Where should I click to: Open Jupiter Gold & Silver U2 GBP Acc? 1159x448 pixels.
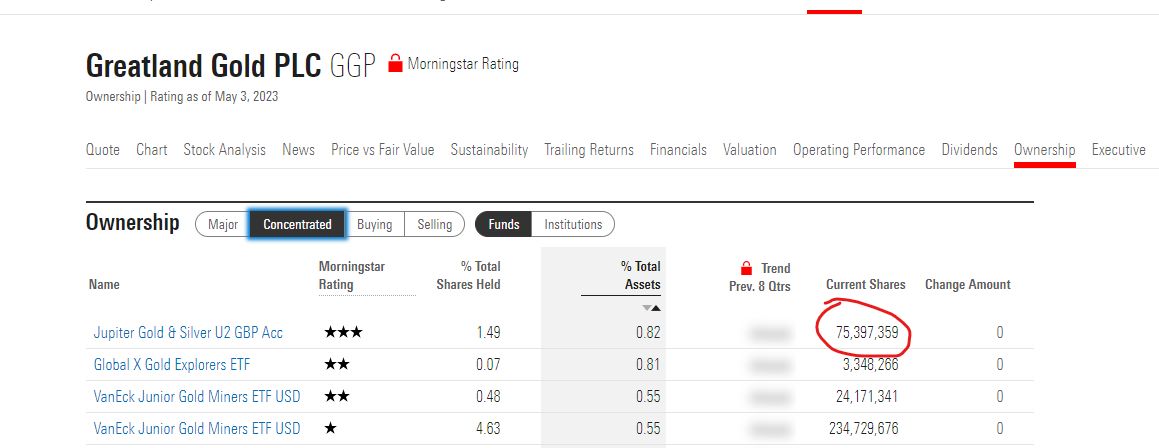188,333
